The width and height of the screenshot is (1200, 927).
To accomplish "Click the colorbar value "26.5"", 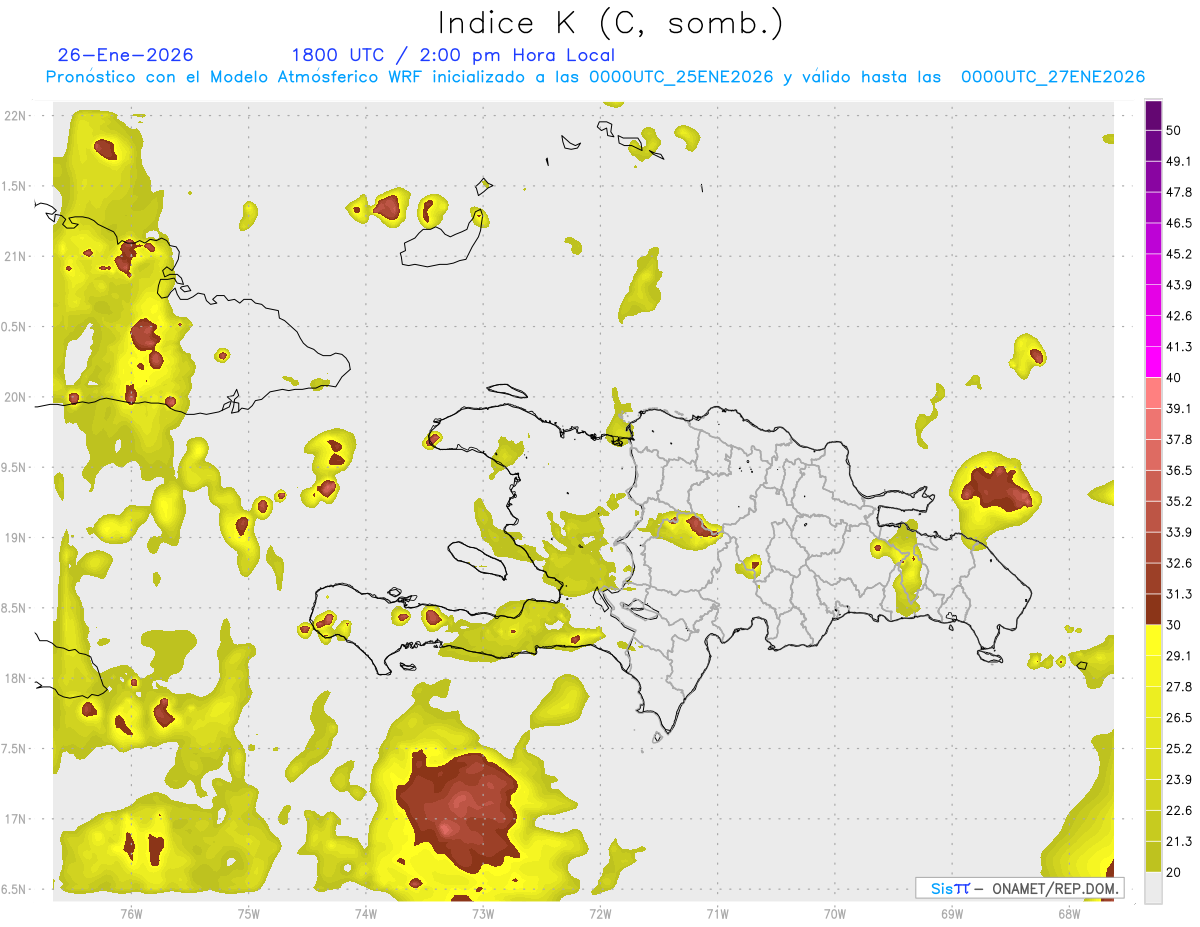I will click(1179, 718).
